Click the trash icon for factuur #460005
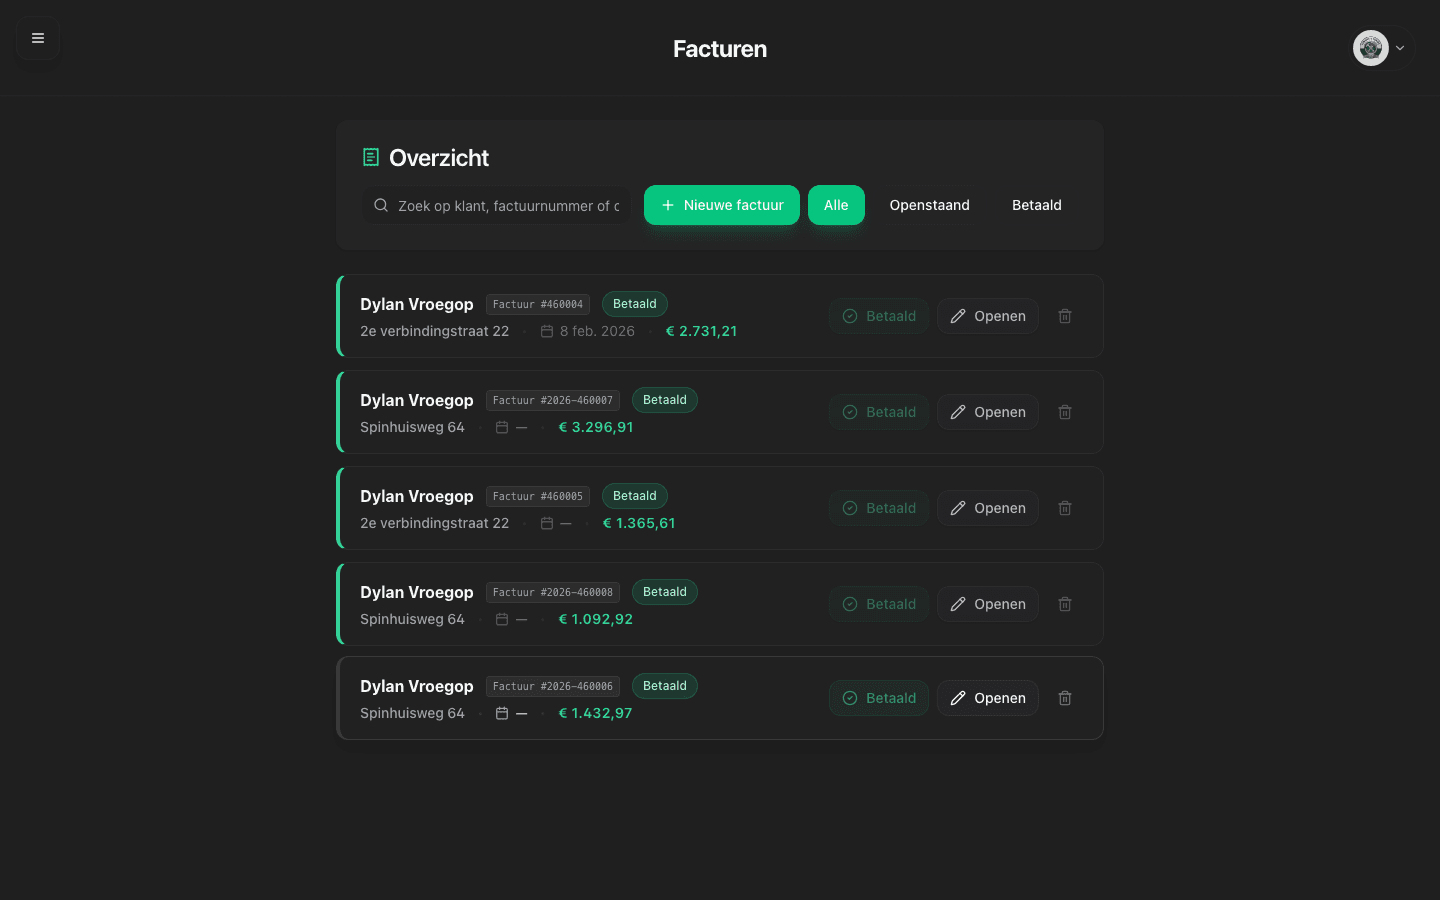Image resolution: width=1440 pixels, height=900 pixels. click(1064, 508)
